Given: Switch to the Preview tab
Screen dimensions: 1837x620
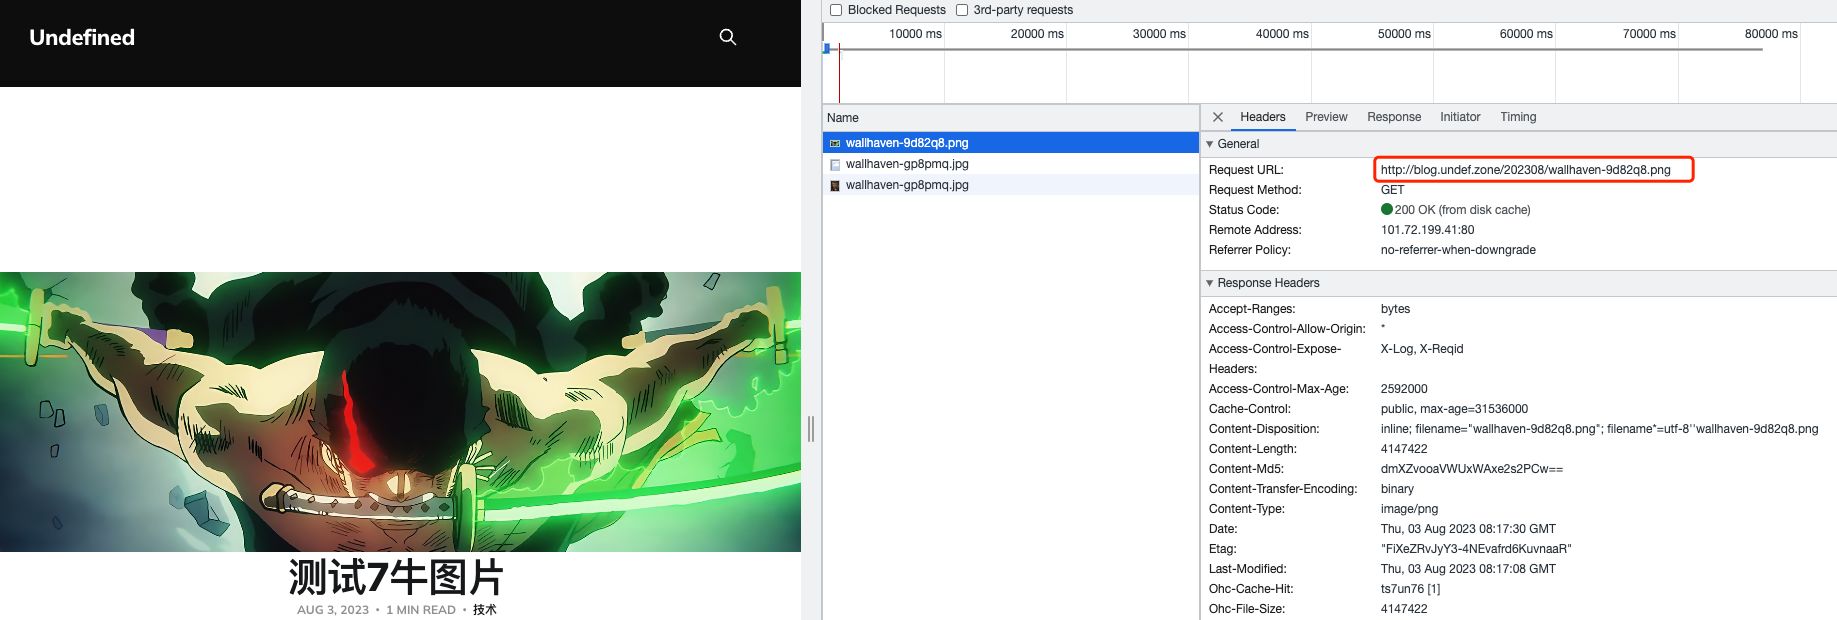Looking at the screenshot, I should [x=1326, y=117].
